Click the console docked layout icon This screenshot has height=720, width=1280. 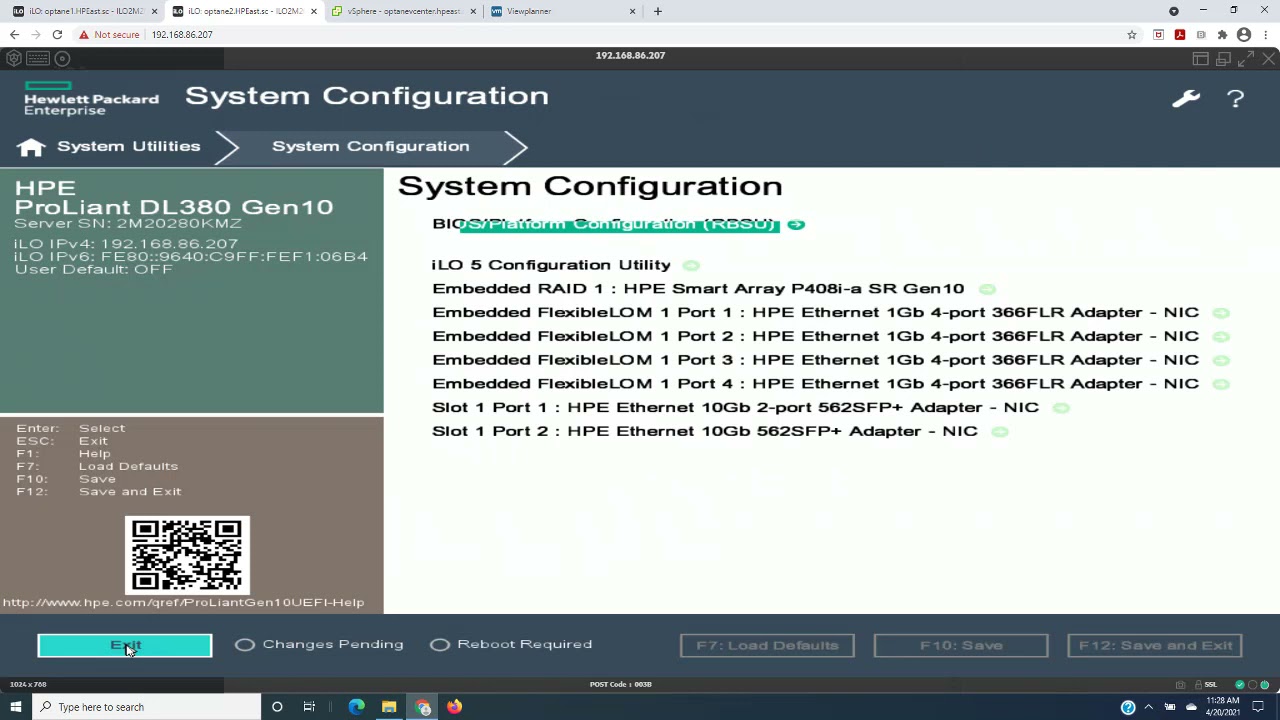[1200, 59]
